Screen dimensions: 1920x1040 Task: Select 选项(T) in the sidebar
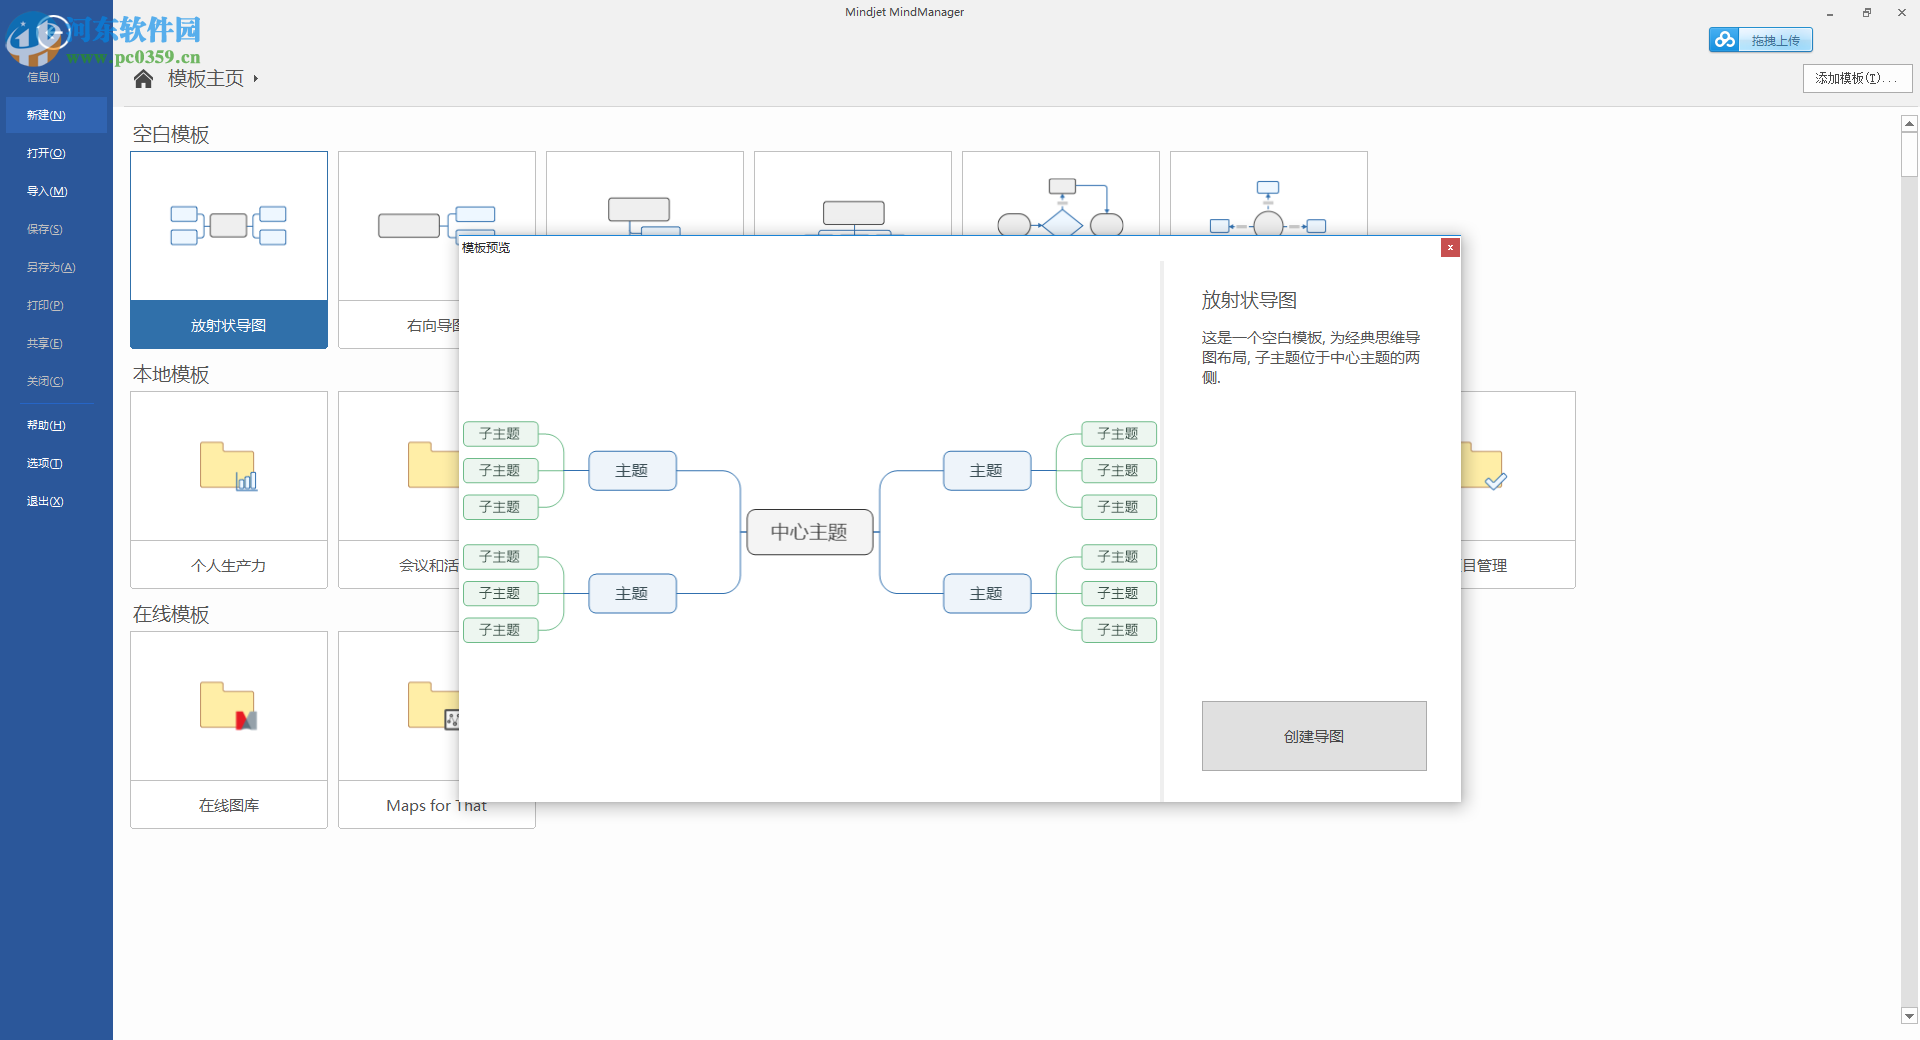tap(44, 462)
